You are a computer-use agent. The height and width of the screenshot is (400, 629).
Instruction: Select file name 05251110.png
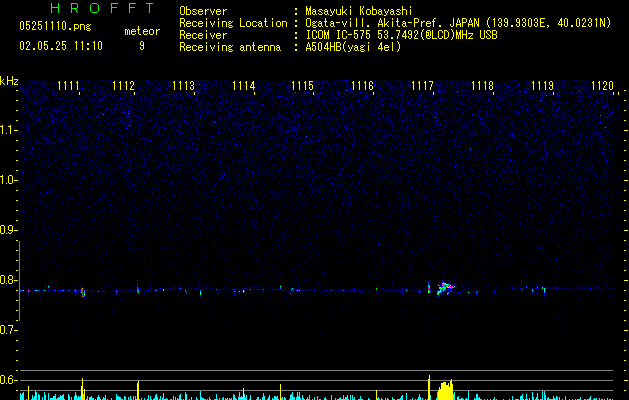click(55, 27)
